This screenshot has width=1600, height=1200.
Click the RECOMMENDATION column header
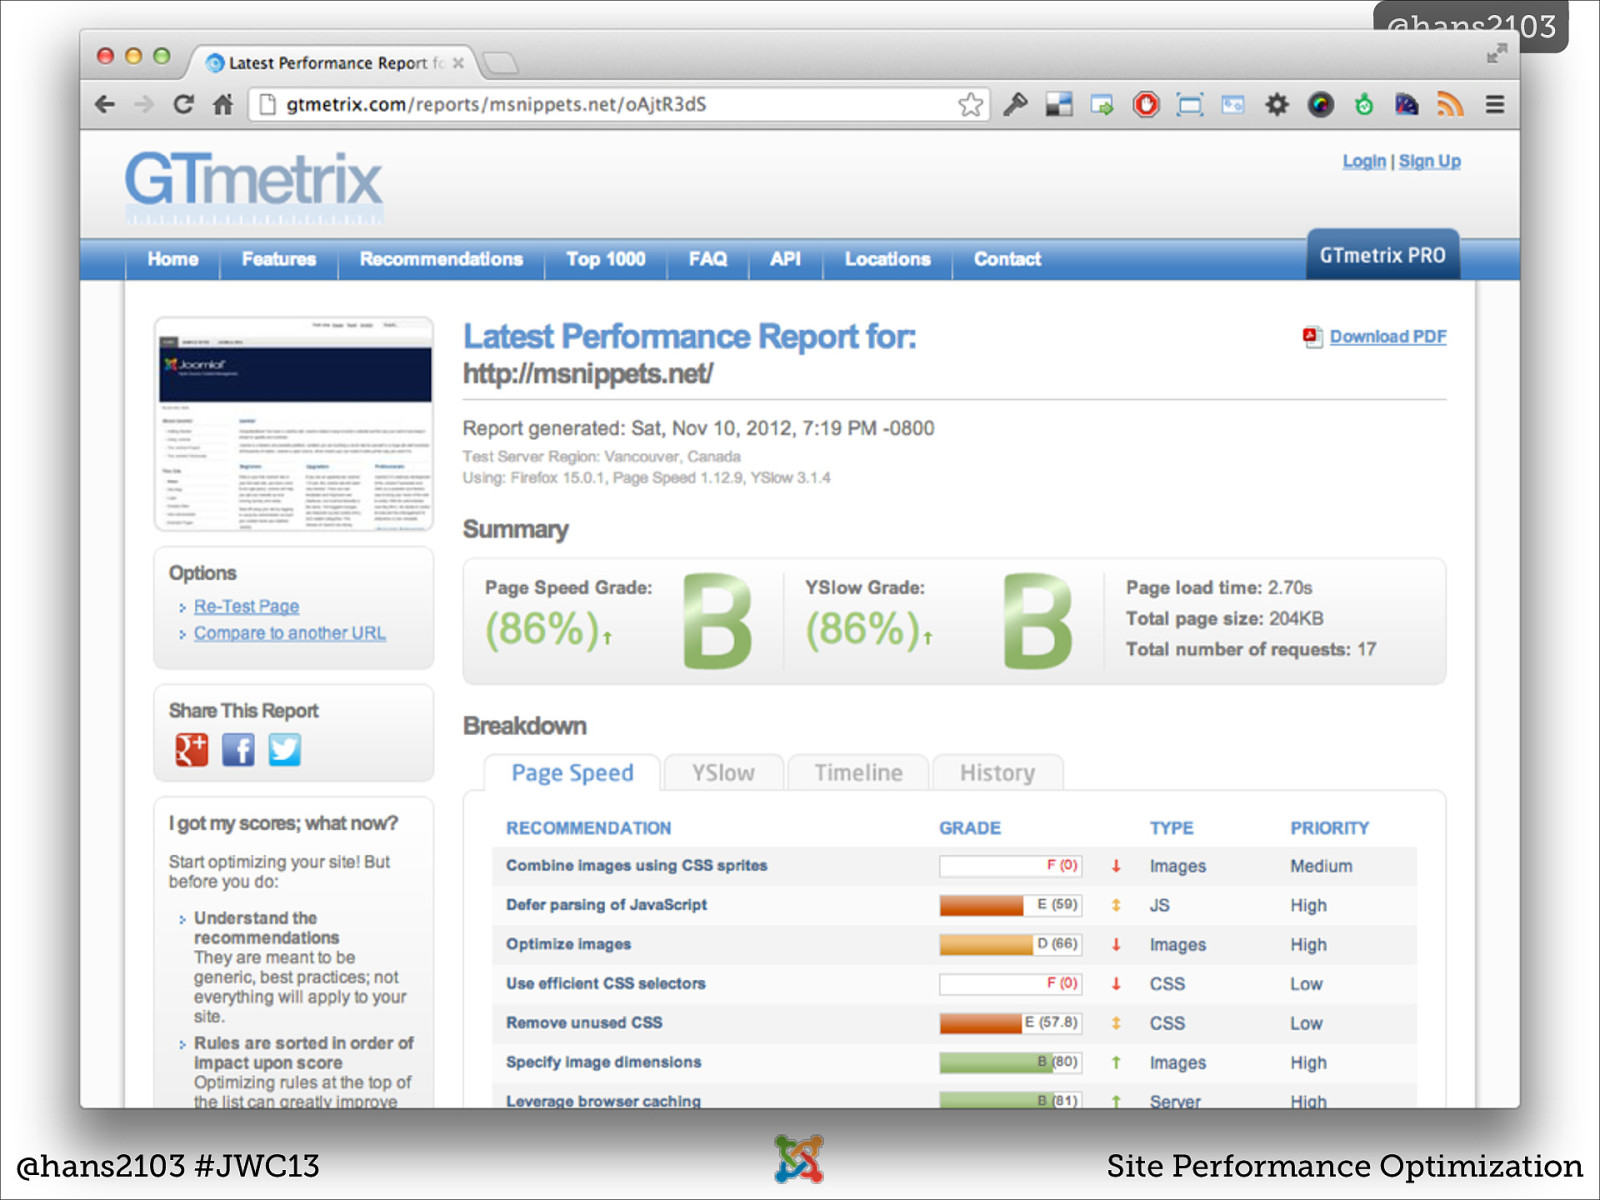(x=588, y=828)
